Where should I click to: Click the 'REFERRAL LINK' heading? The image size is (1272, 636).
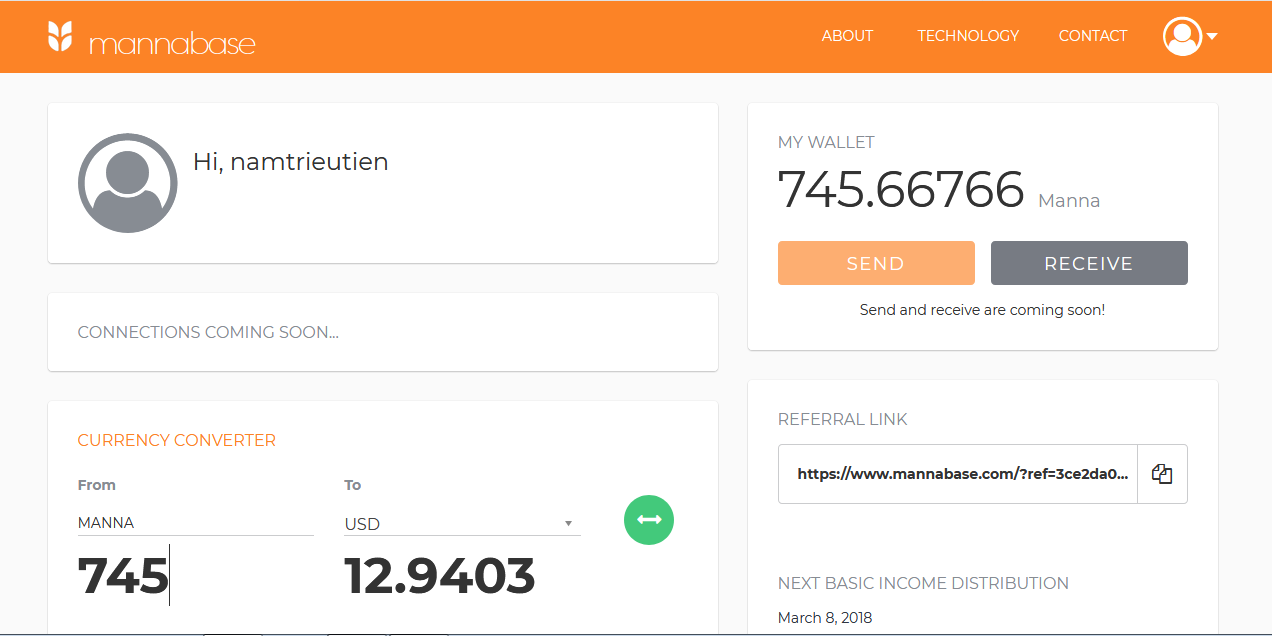(x=843, y=419)
